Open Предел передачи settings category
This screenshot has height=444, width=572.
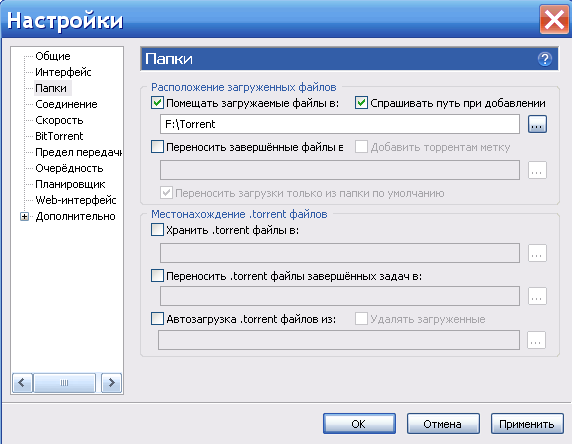[x=78, y=152]
